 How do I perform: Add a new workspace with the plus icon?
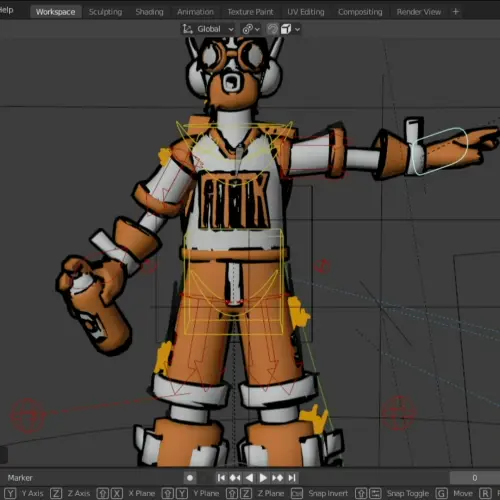[456, 12]
